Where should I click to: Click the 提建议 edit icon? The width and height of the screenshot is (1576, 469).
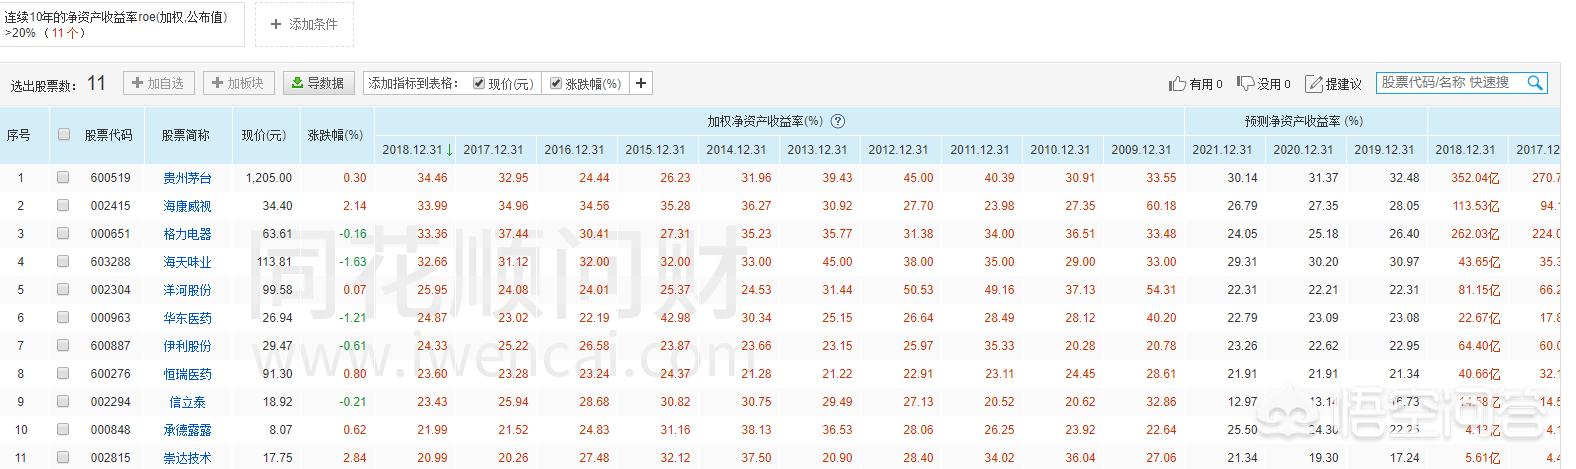point(1314,84)
